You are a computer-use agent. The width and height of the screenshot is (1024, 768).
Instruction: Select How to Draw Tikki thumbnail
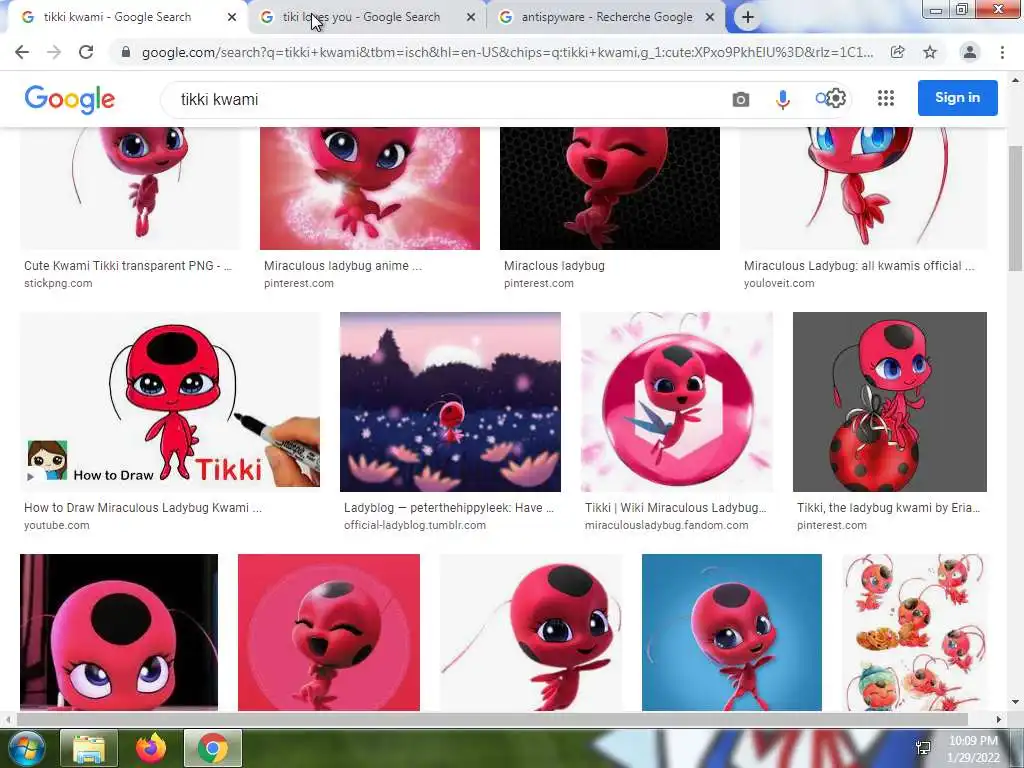(x=170, y=400)
